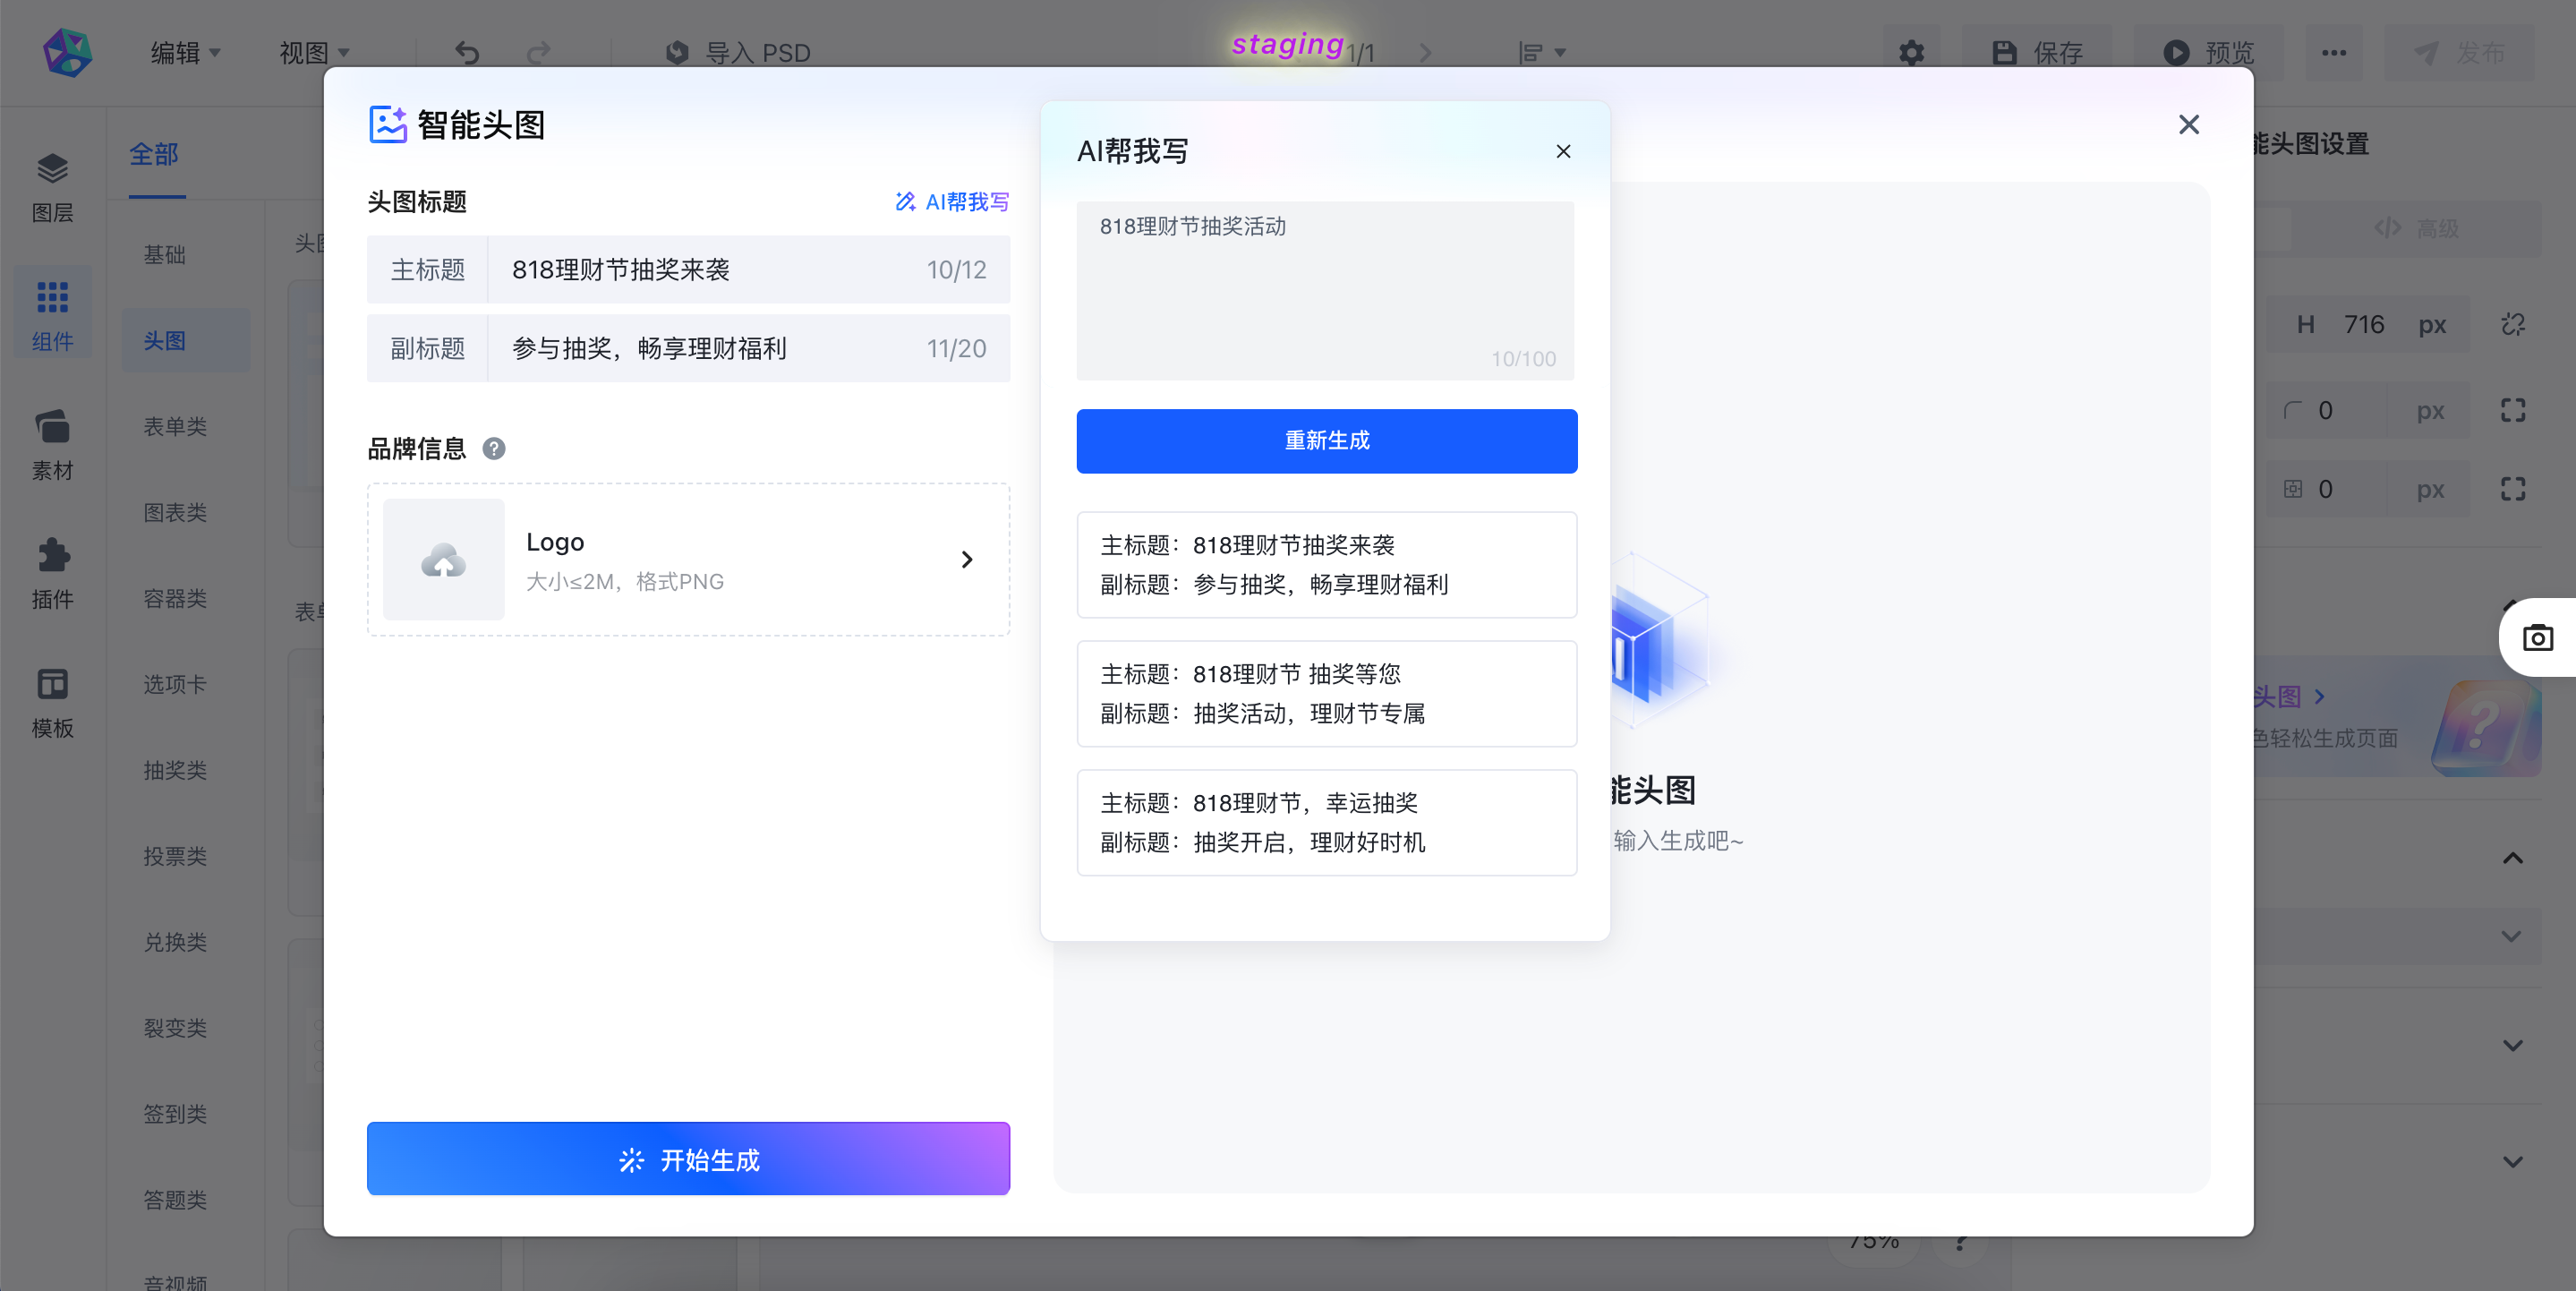Click the undo arrow in toolbar
Screen dimensions: 2576x1291
467,52
